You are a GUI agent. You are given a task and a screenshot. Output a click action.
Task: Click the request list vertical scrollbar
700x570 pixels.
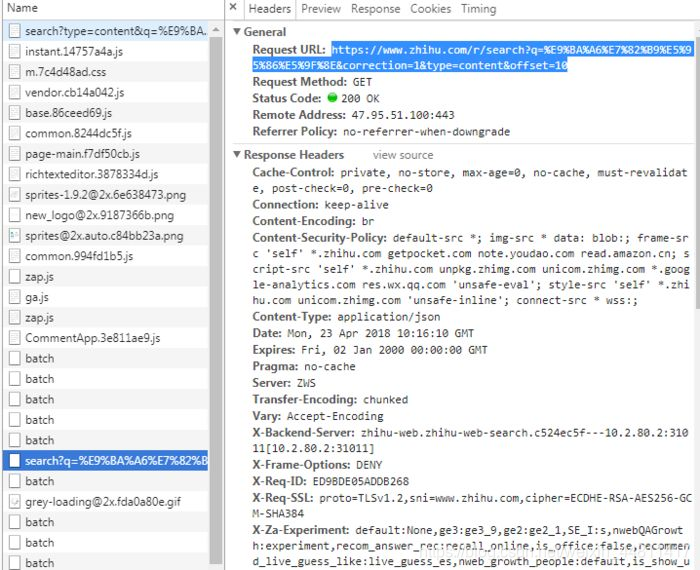[x=216, y=299]
